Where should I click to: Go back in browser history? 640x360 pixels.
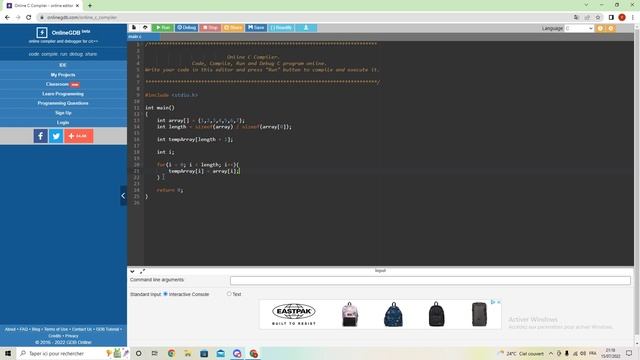tap(7, 17)
